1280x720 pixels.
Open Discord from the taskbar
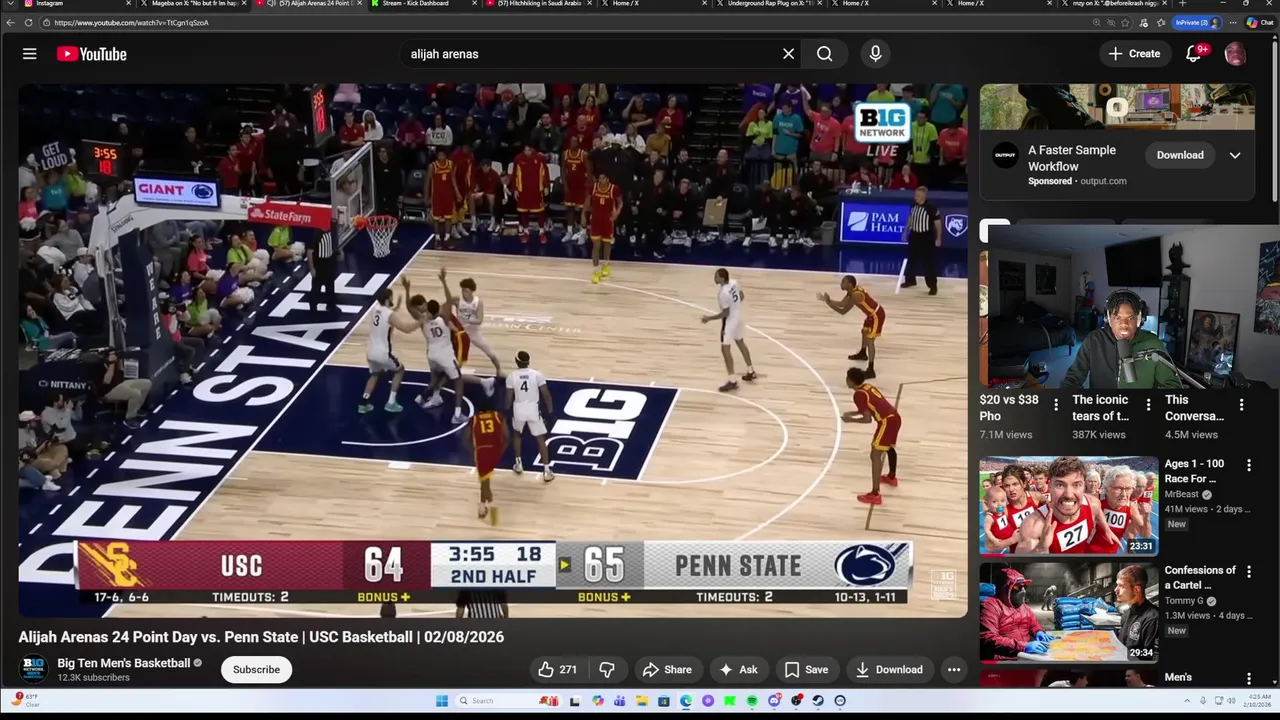pyautogui.click(x=774, y=701)
